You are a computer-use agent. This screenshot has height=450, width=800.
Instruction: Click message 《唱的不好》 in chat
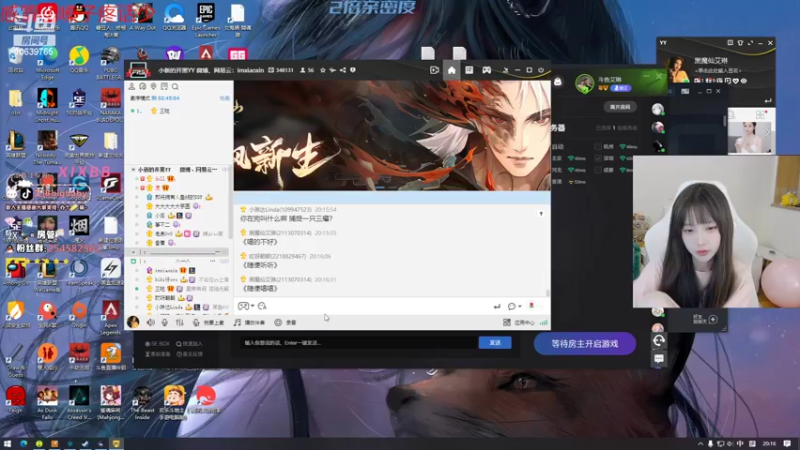click(260, 242)
